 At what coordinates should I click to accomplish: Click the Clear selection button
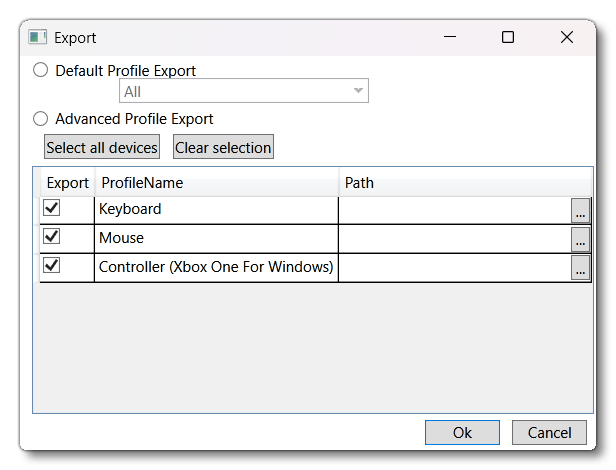[223, 147]
